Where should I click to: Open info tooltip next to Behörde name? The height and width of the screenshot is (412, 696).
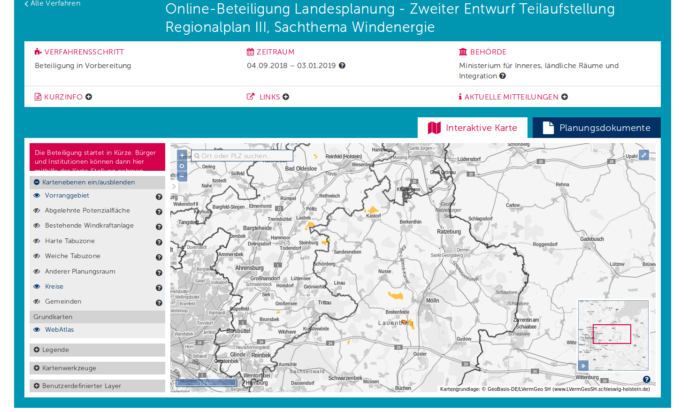tap(502, 76)
